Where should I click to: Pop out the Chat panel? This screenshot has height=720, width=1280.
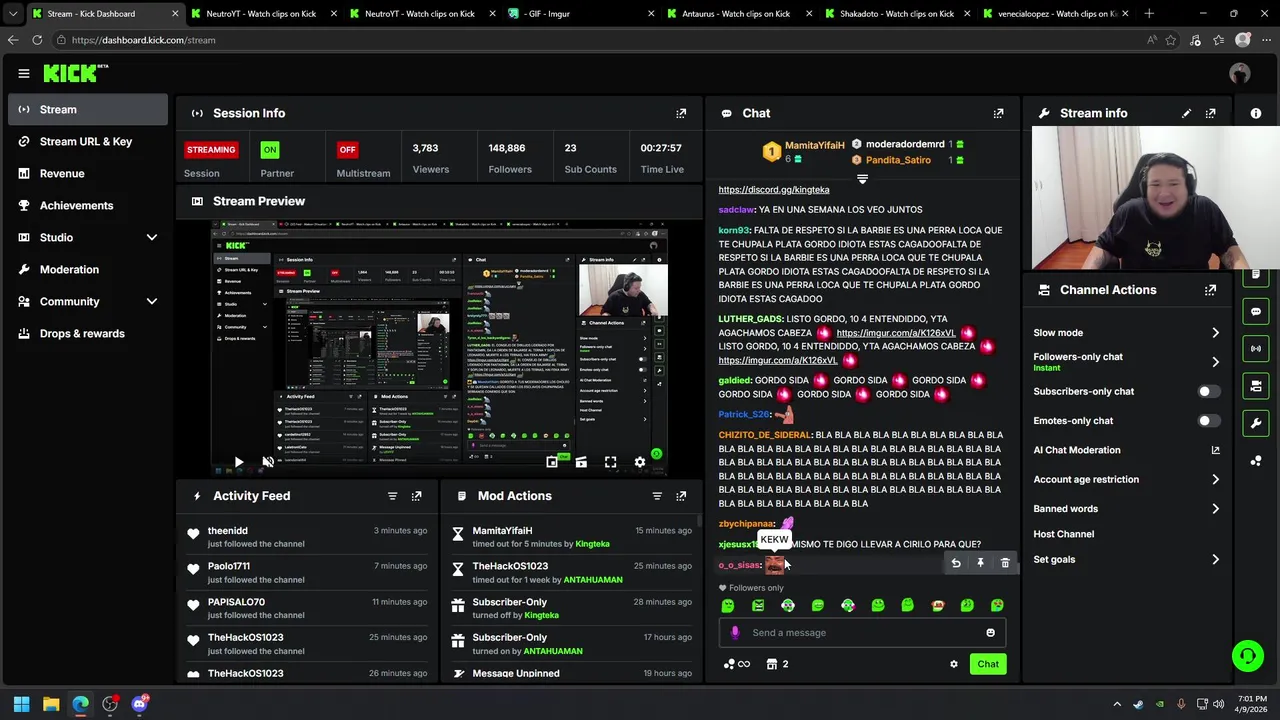click(998, 113)
